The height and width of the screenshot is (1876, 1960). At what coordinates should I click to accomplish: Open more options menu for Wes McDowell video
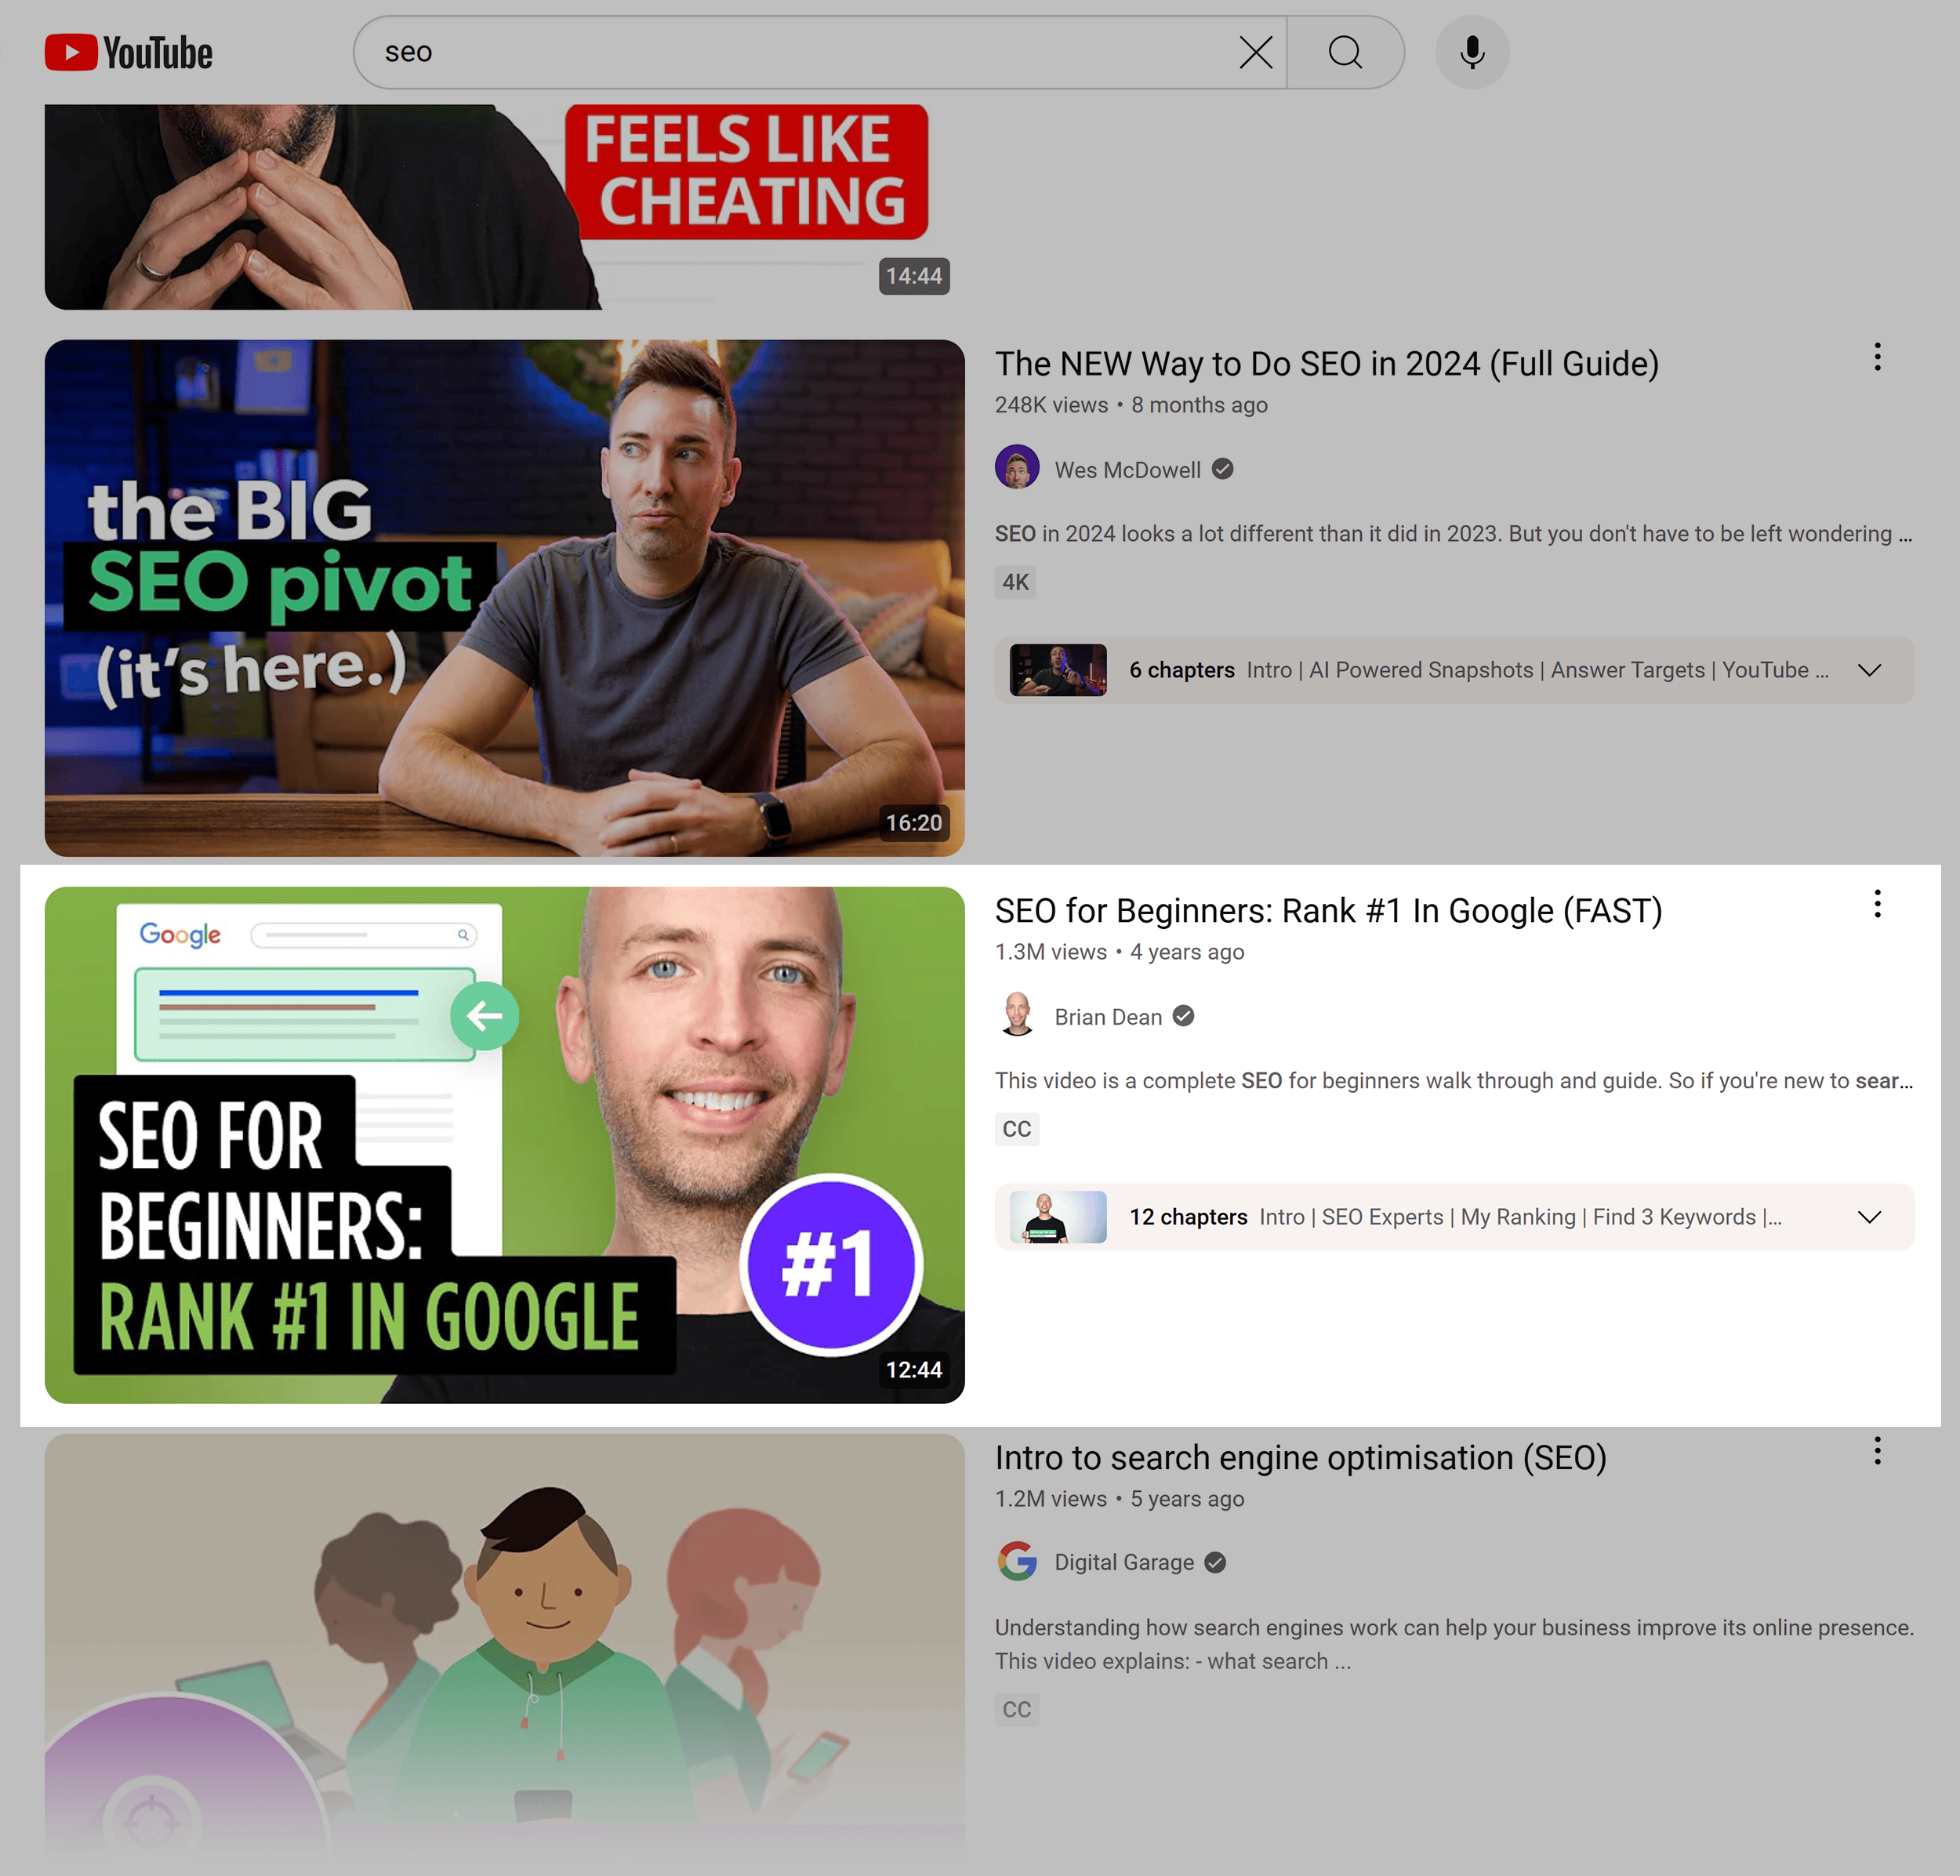coord(1877,357)
